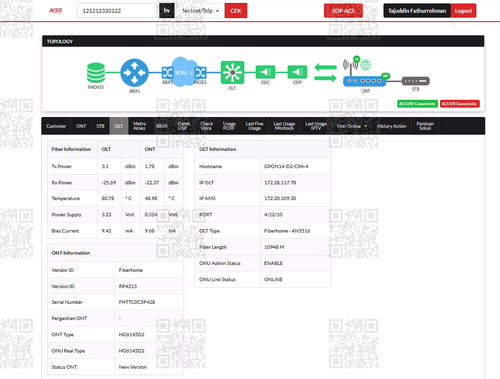Click the ONU Link Status value ONLINE

click(x=273, y=279)
